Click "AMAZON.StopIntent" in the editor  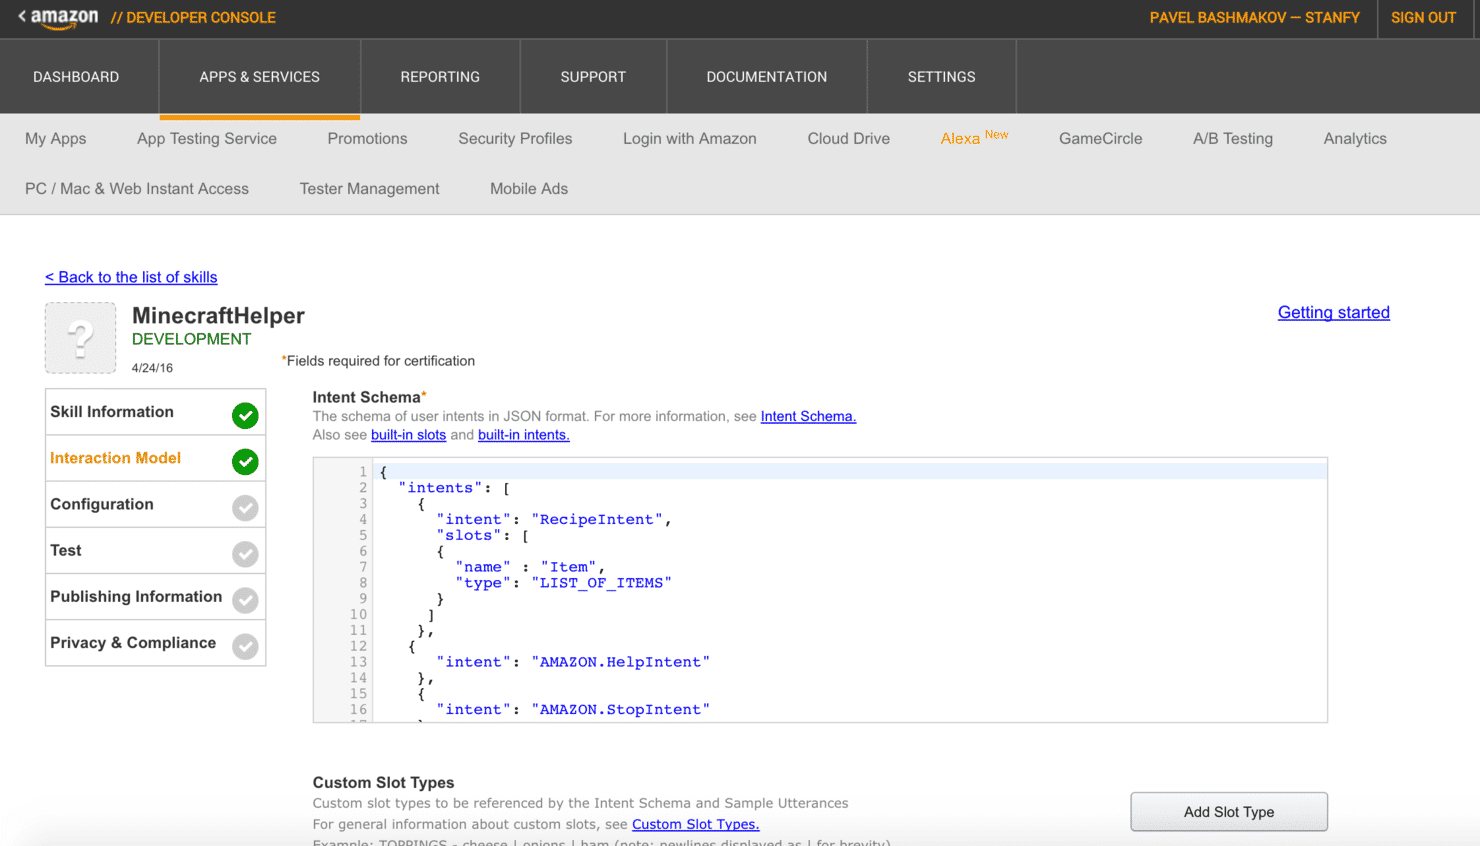tap(620, 710)
